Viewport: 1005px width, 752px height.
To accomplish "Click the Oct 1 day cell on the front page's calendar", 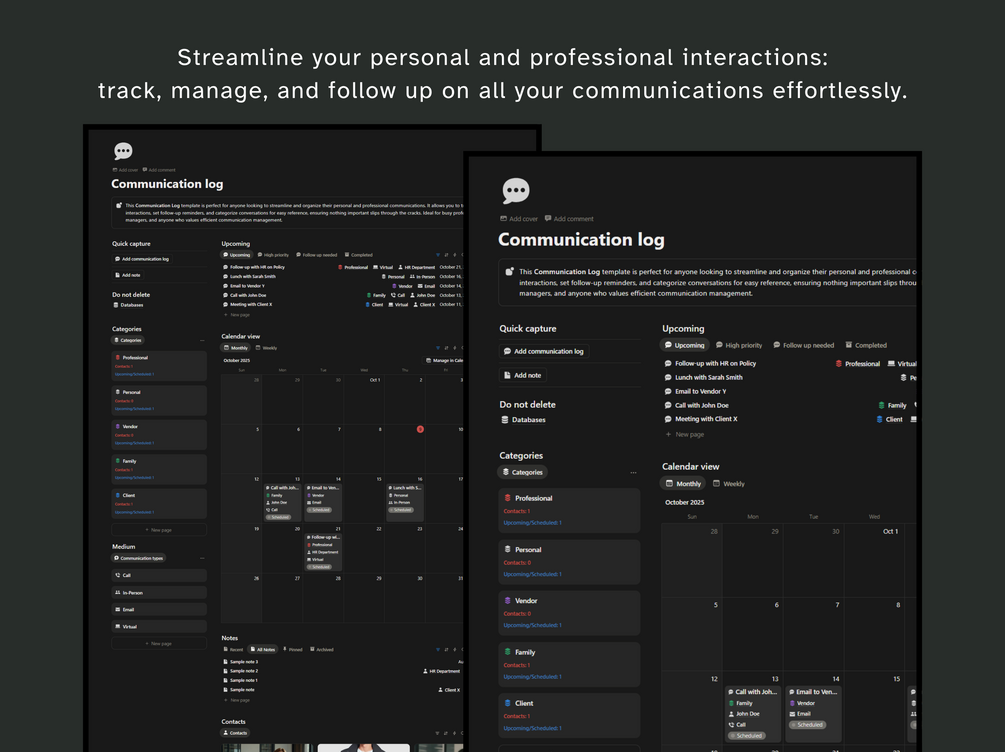I will click(x=874, y=561).
